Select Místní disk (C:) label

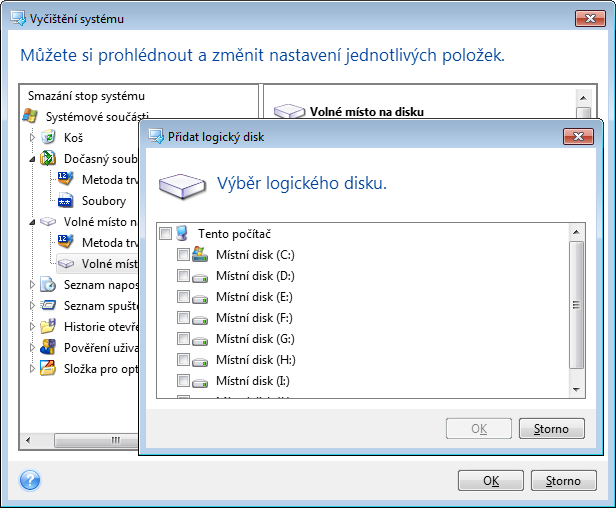255,255
